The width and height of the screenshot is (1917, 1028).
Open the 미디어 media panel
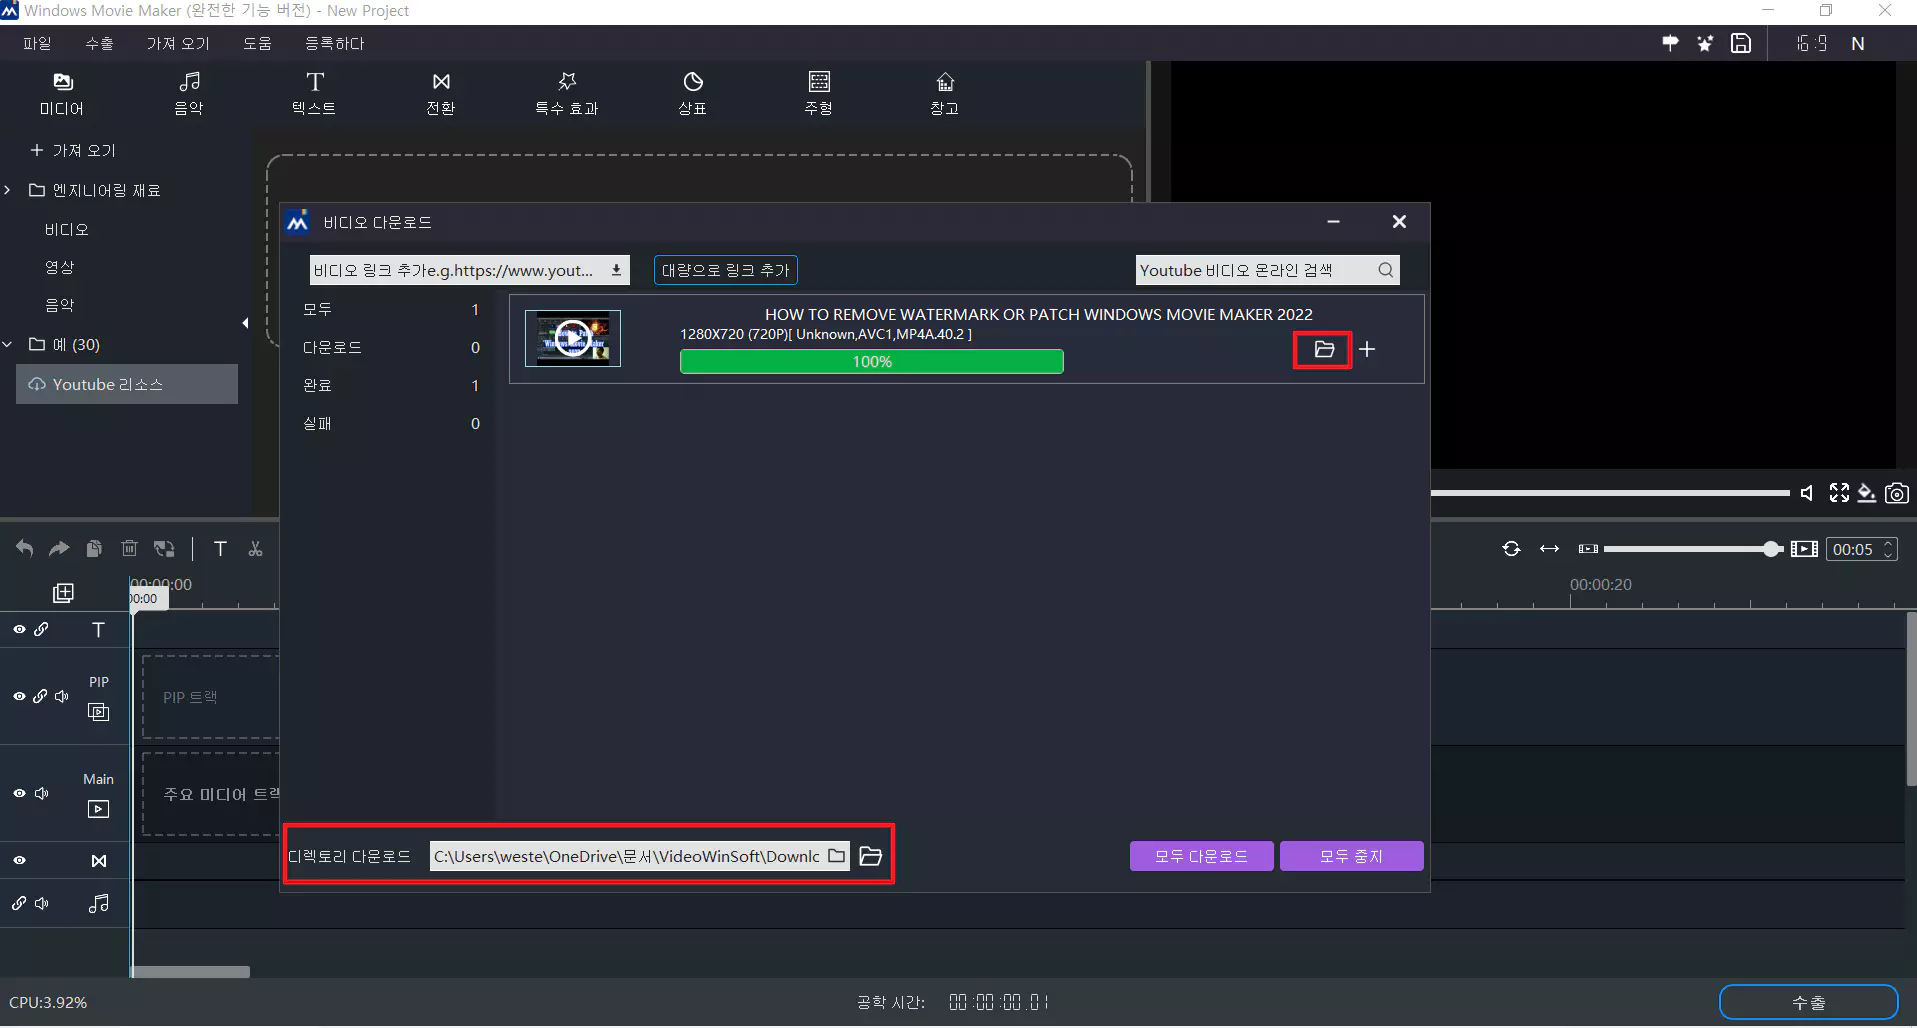62,94
